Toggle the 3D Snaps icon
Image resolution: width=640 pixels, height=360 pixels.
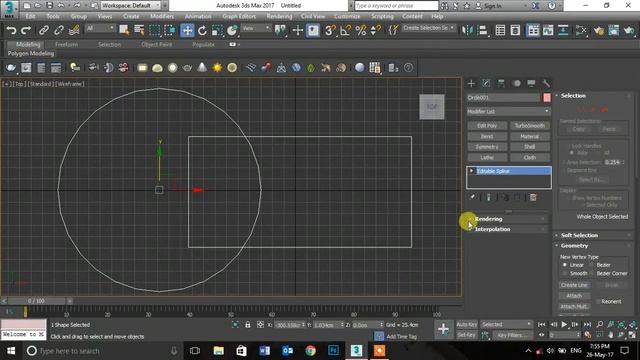coord(330,30)
